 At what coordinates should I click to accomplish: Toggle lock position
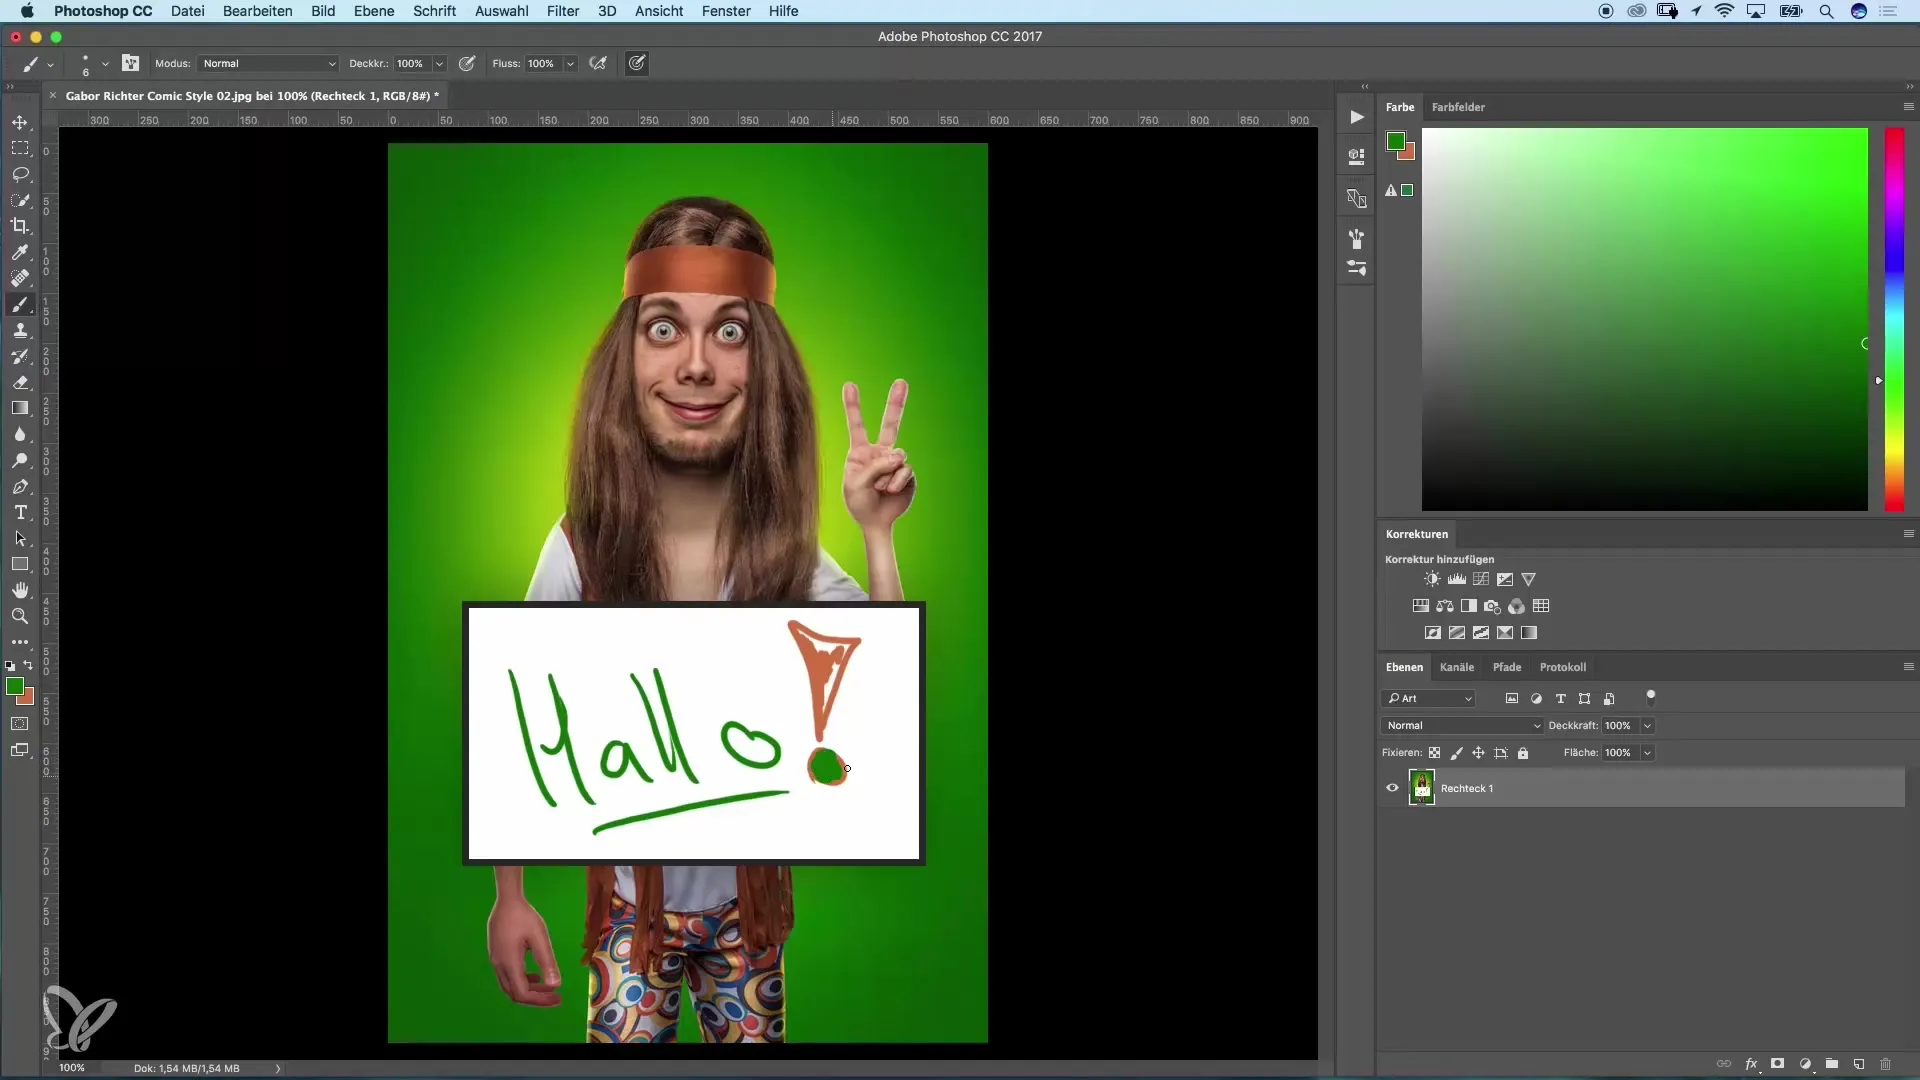coord(1478,753)
